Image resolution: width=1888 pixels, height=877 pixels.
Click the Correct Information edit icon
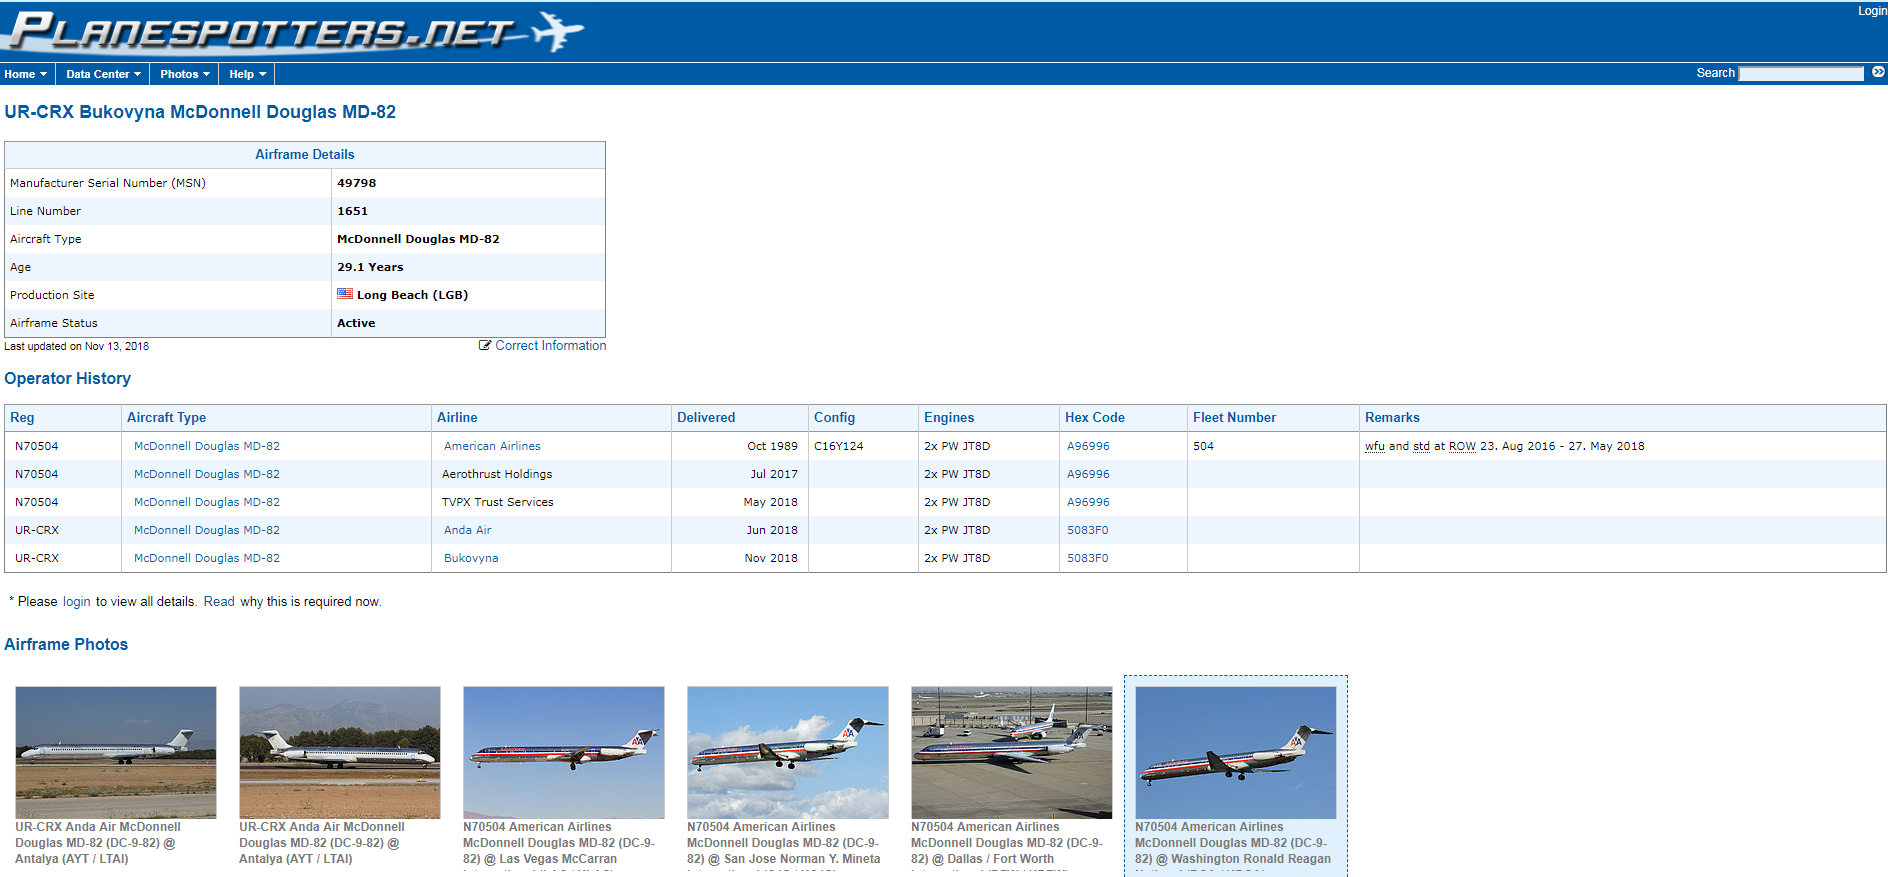[x=485, y=346]
